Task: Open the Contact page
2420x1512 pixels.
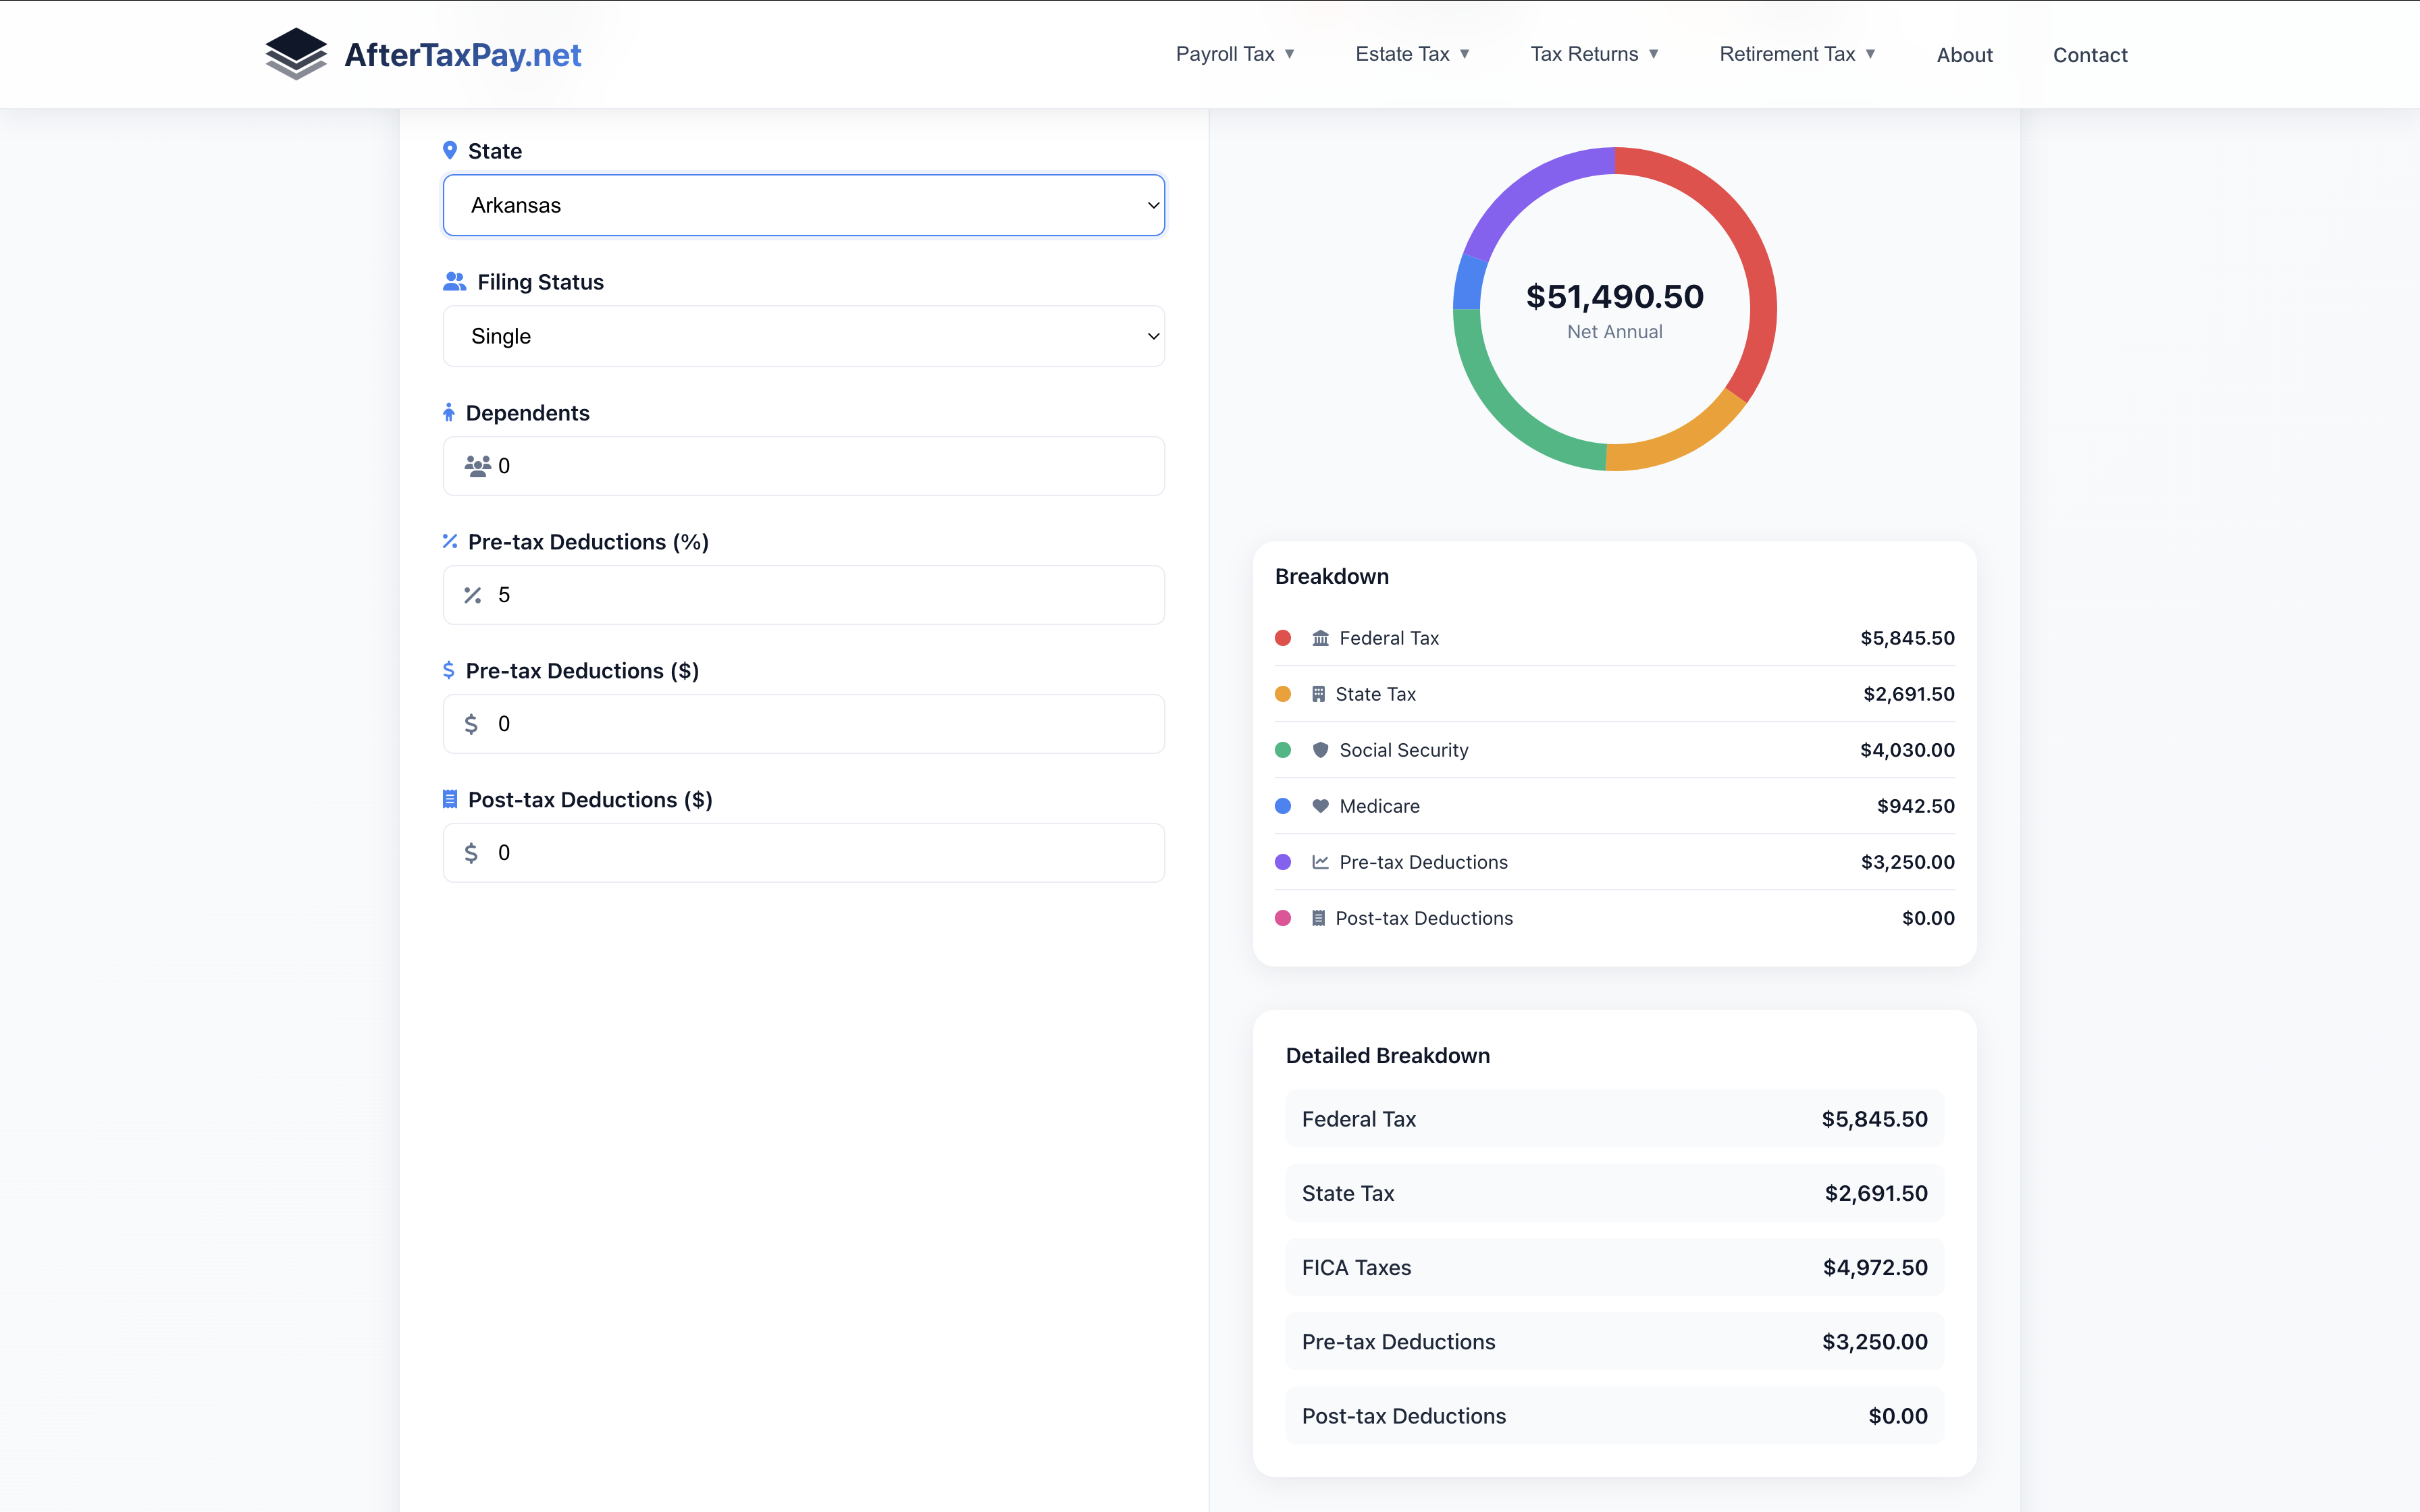Action: coord(2089,55)
